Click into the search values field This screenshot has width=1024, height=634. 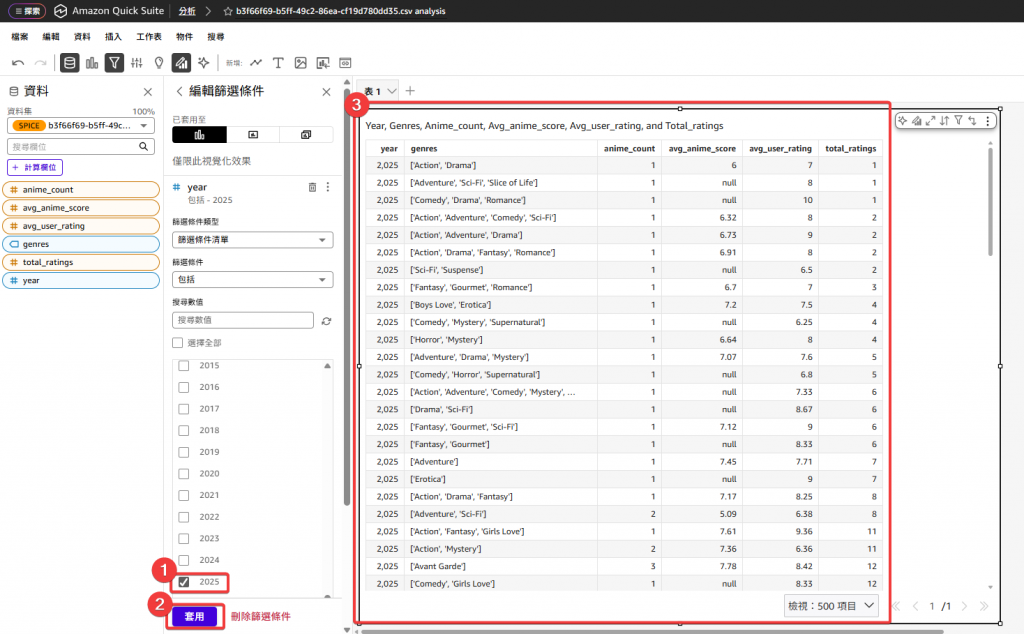coord(243,320)
